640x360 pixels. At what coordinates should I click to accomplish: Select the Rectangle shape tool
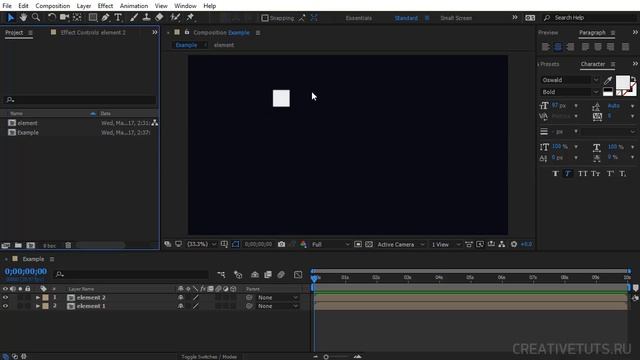93,18
